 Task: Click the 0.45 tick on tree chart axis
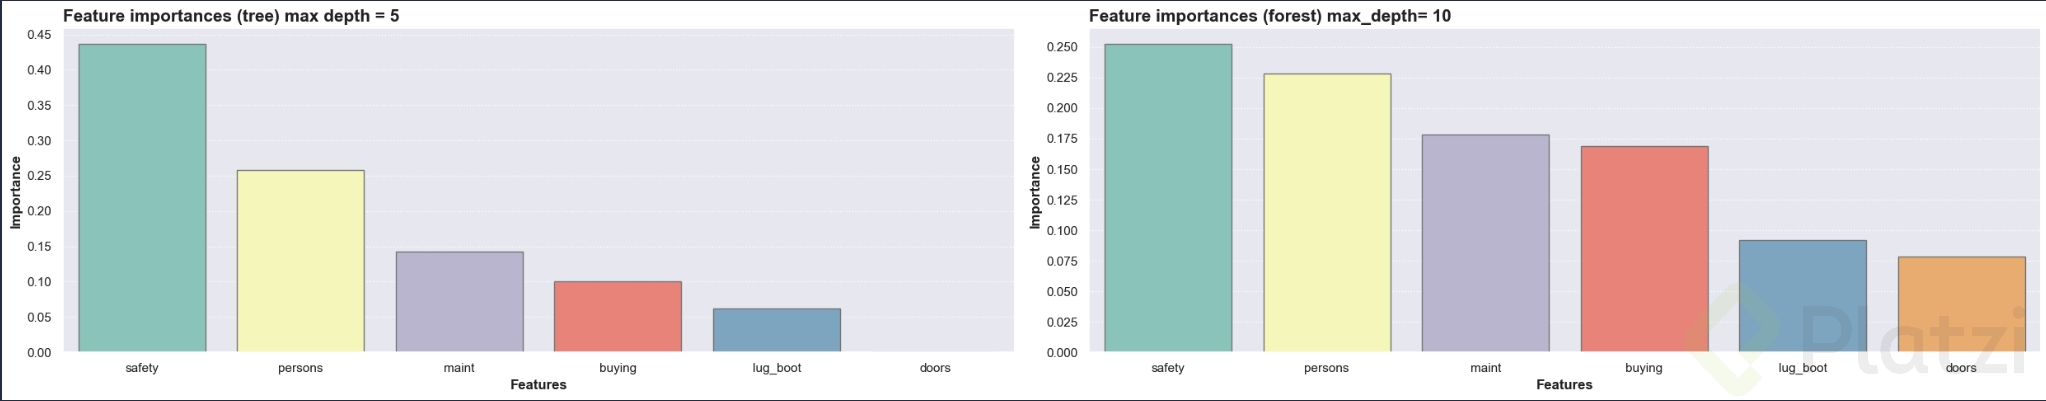39,35
